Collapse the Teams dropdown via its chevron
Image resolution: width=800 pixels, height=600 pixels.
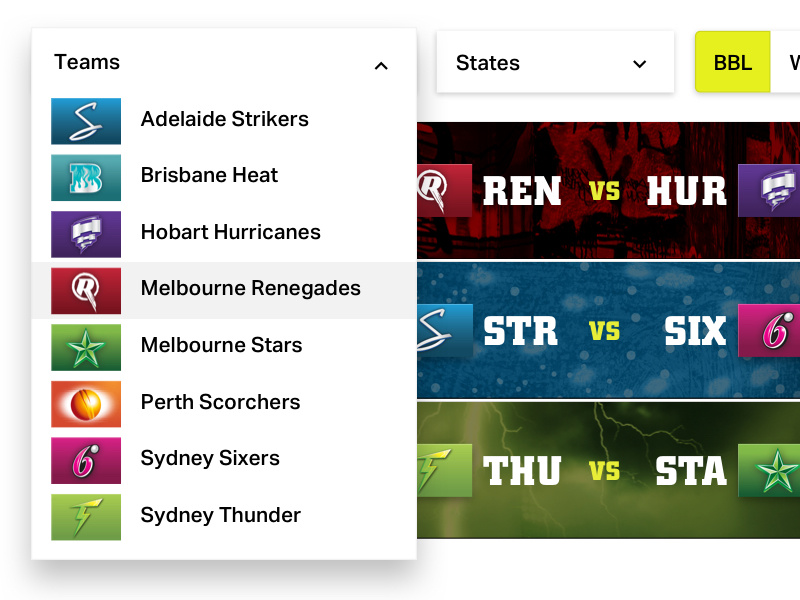[x=381, y=65]
